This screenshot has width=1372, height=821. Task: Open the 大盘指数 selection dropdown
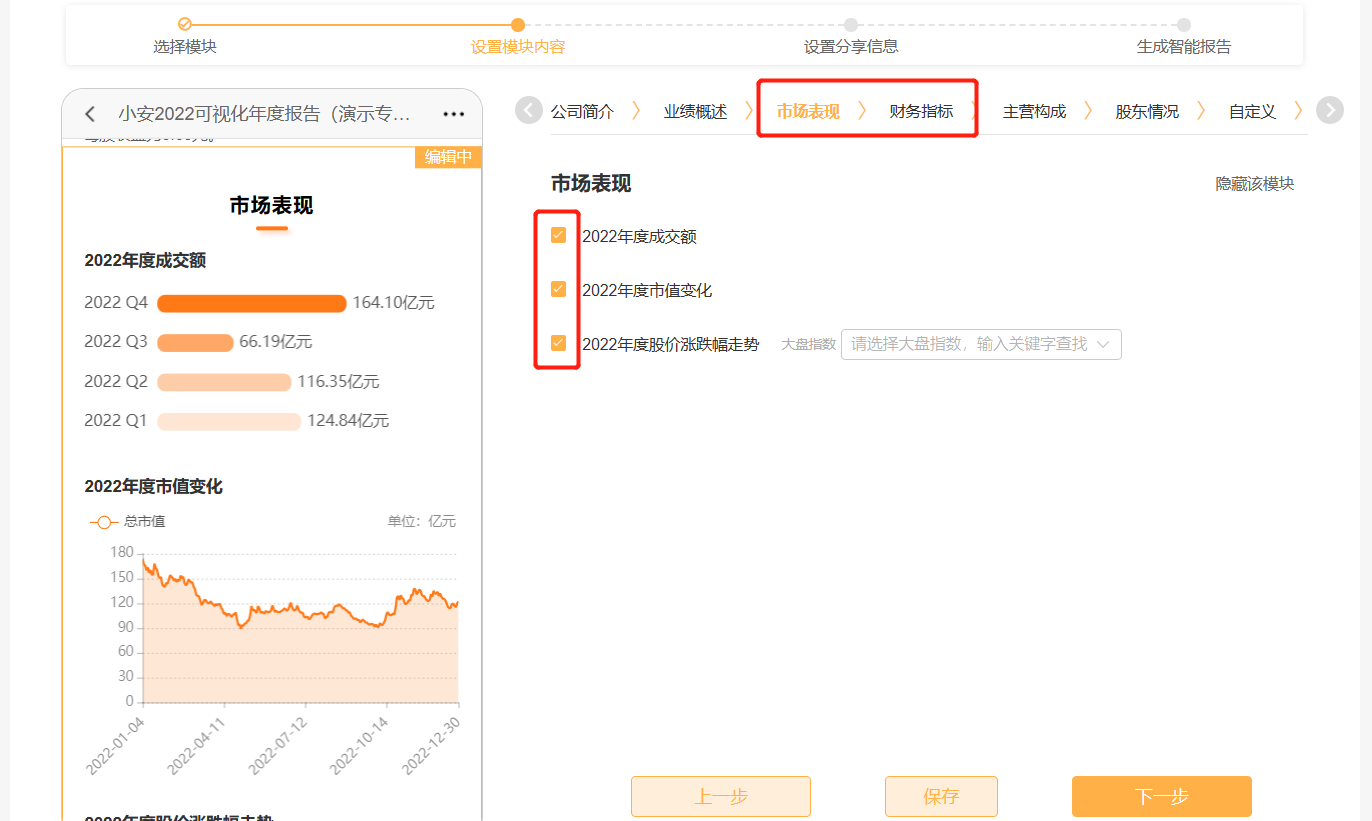(x=981, y=344)
